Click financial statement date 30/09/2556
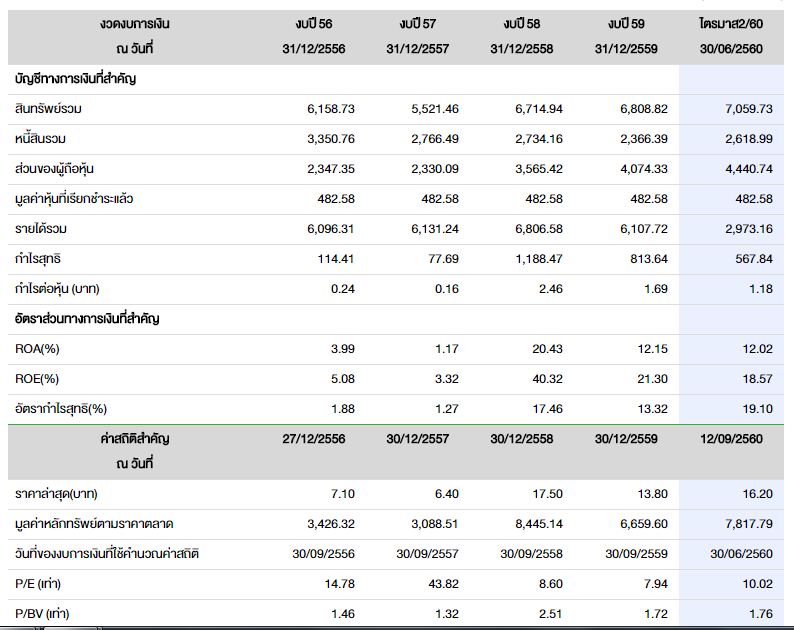 coord(324,554)
